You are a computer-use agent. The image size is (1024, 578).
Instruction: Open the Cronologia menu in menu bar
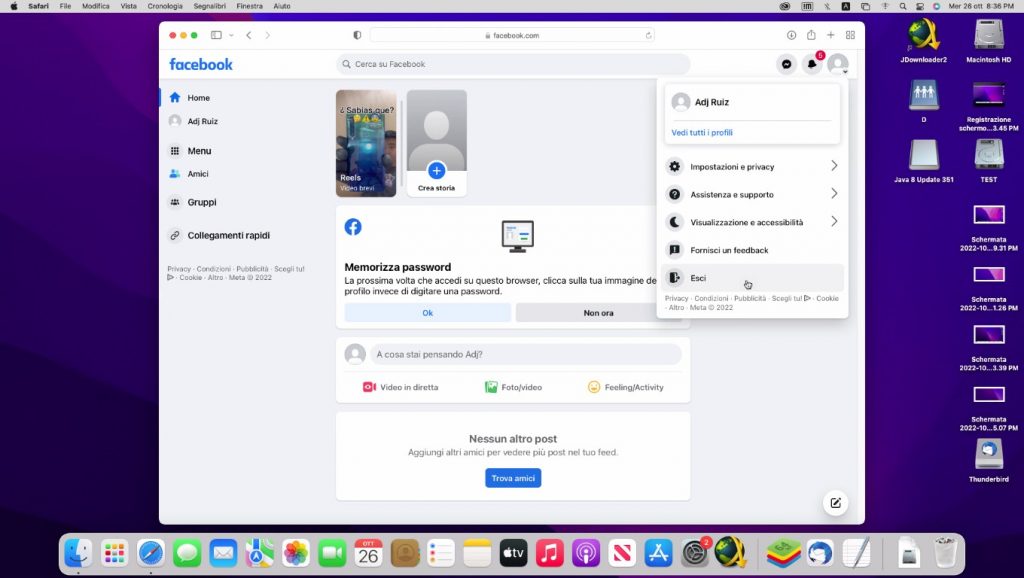(x=165, y=6)
